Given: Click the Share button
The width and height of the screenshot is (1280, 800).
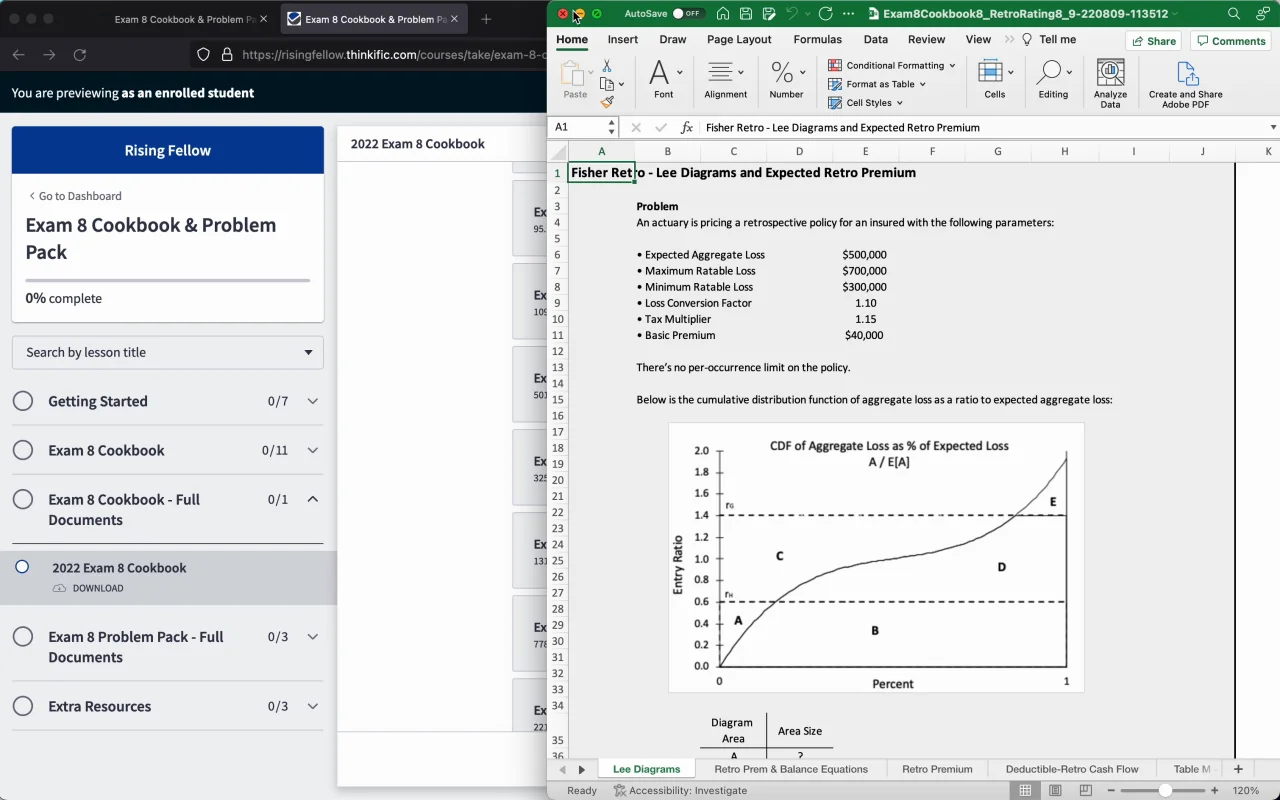Looking at the screenshot, I should (1153, 41).
